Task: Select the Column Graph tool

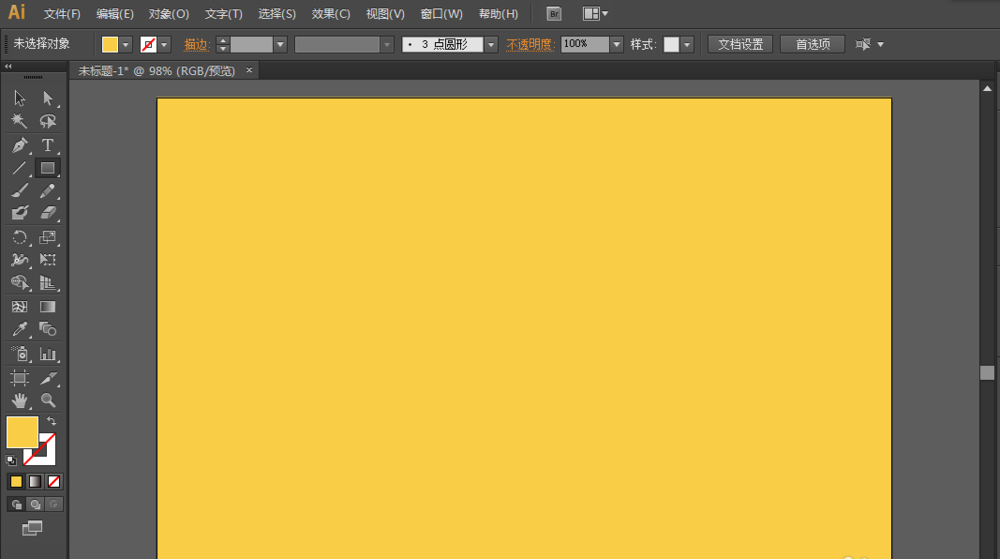Action: 47,354
